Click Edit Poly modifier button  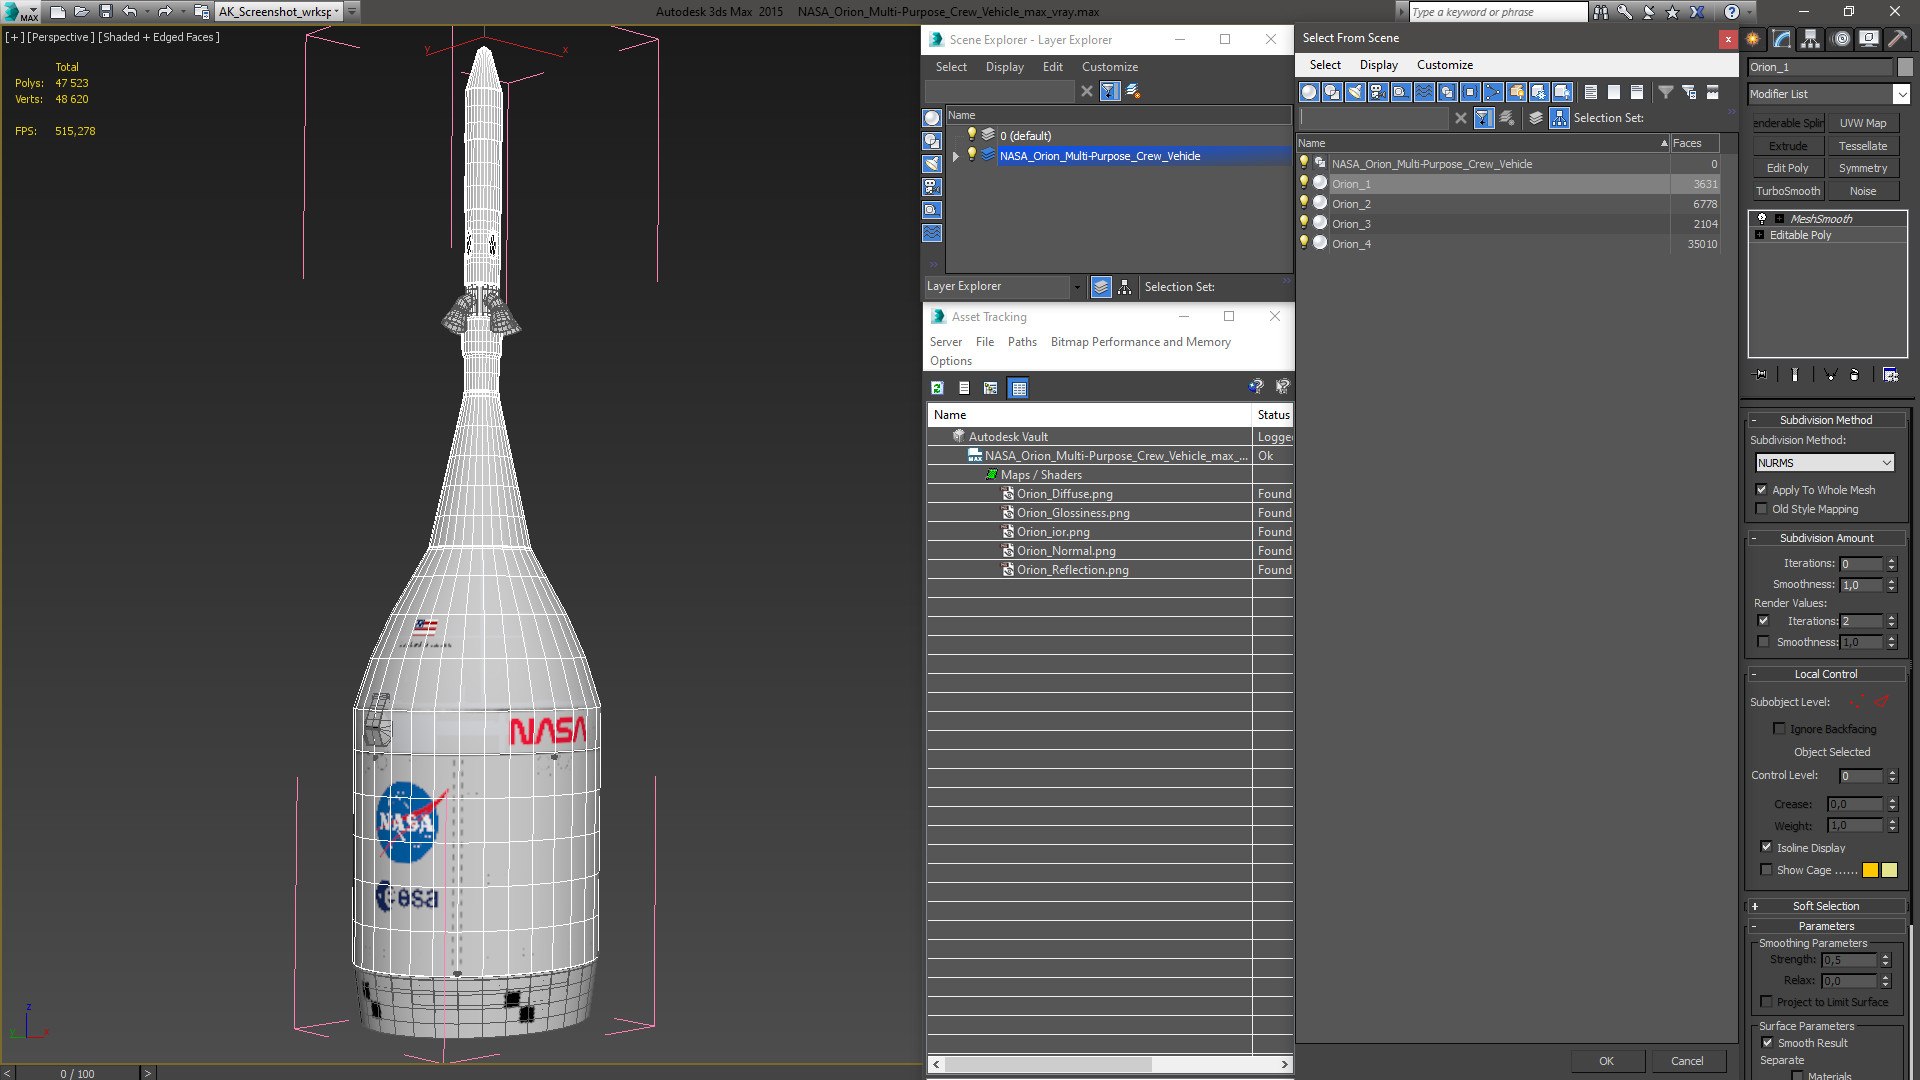point(1788,168)
